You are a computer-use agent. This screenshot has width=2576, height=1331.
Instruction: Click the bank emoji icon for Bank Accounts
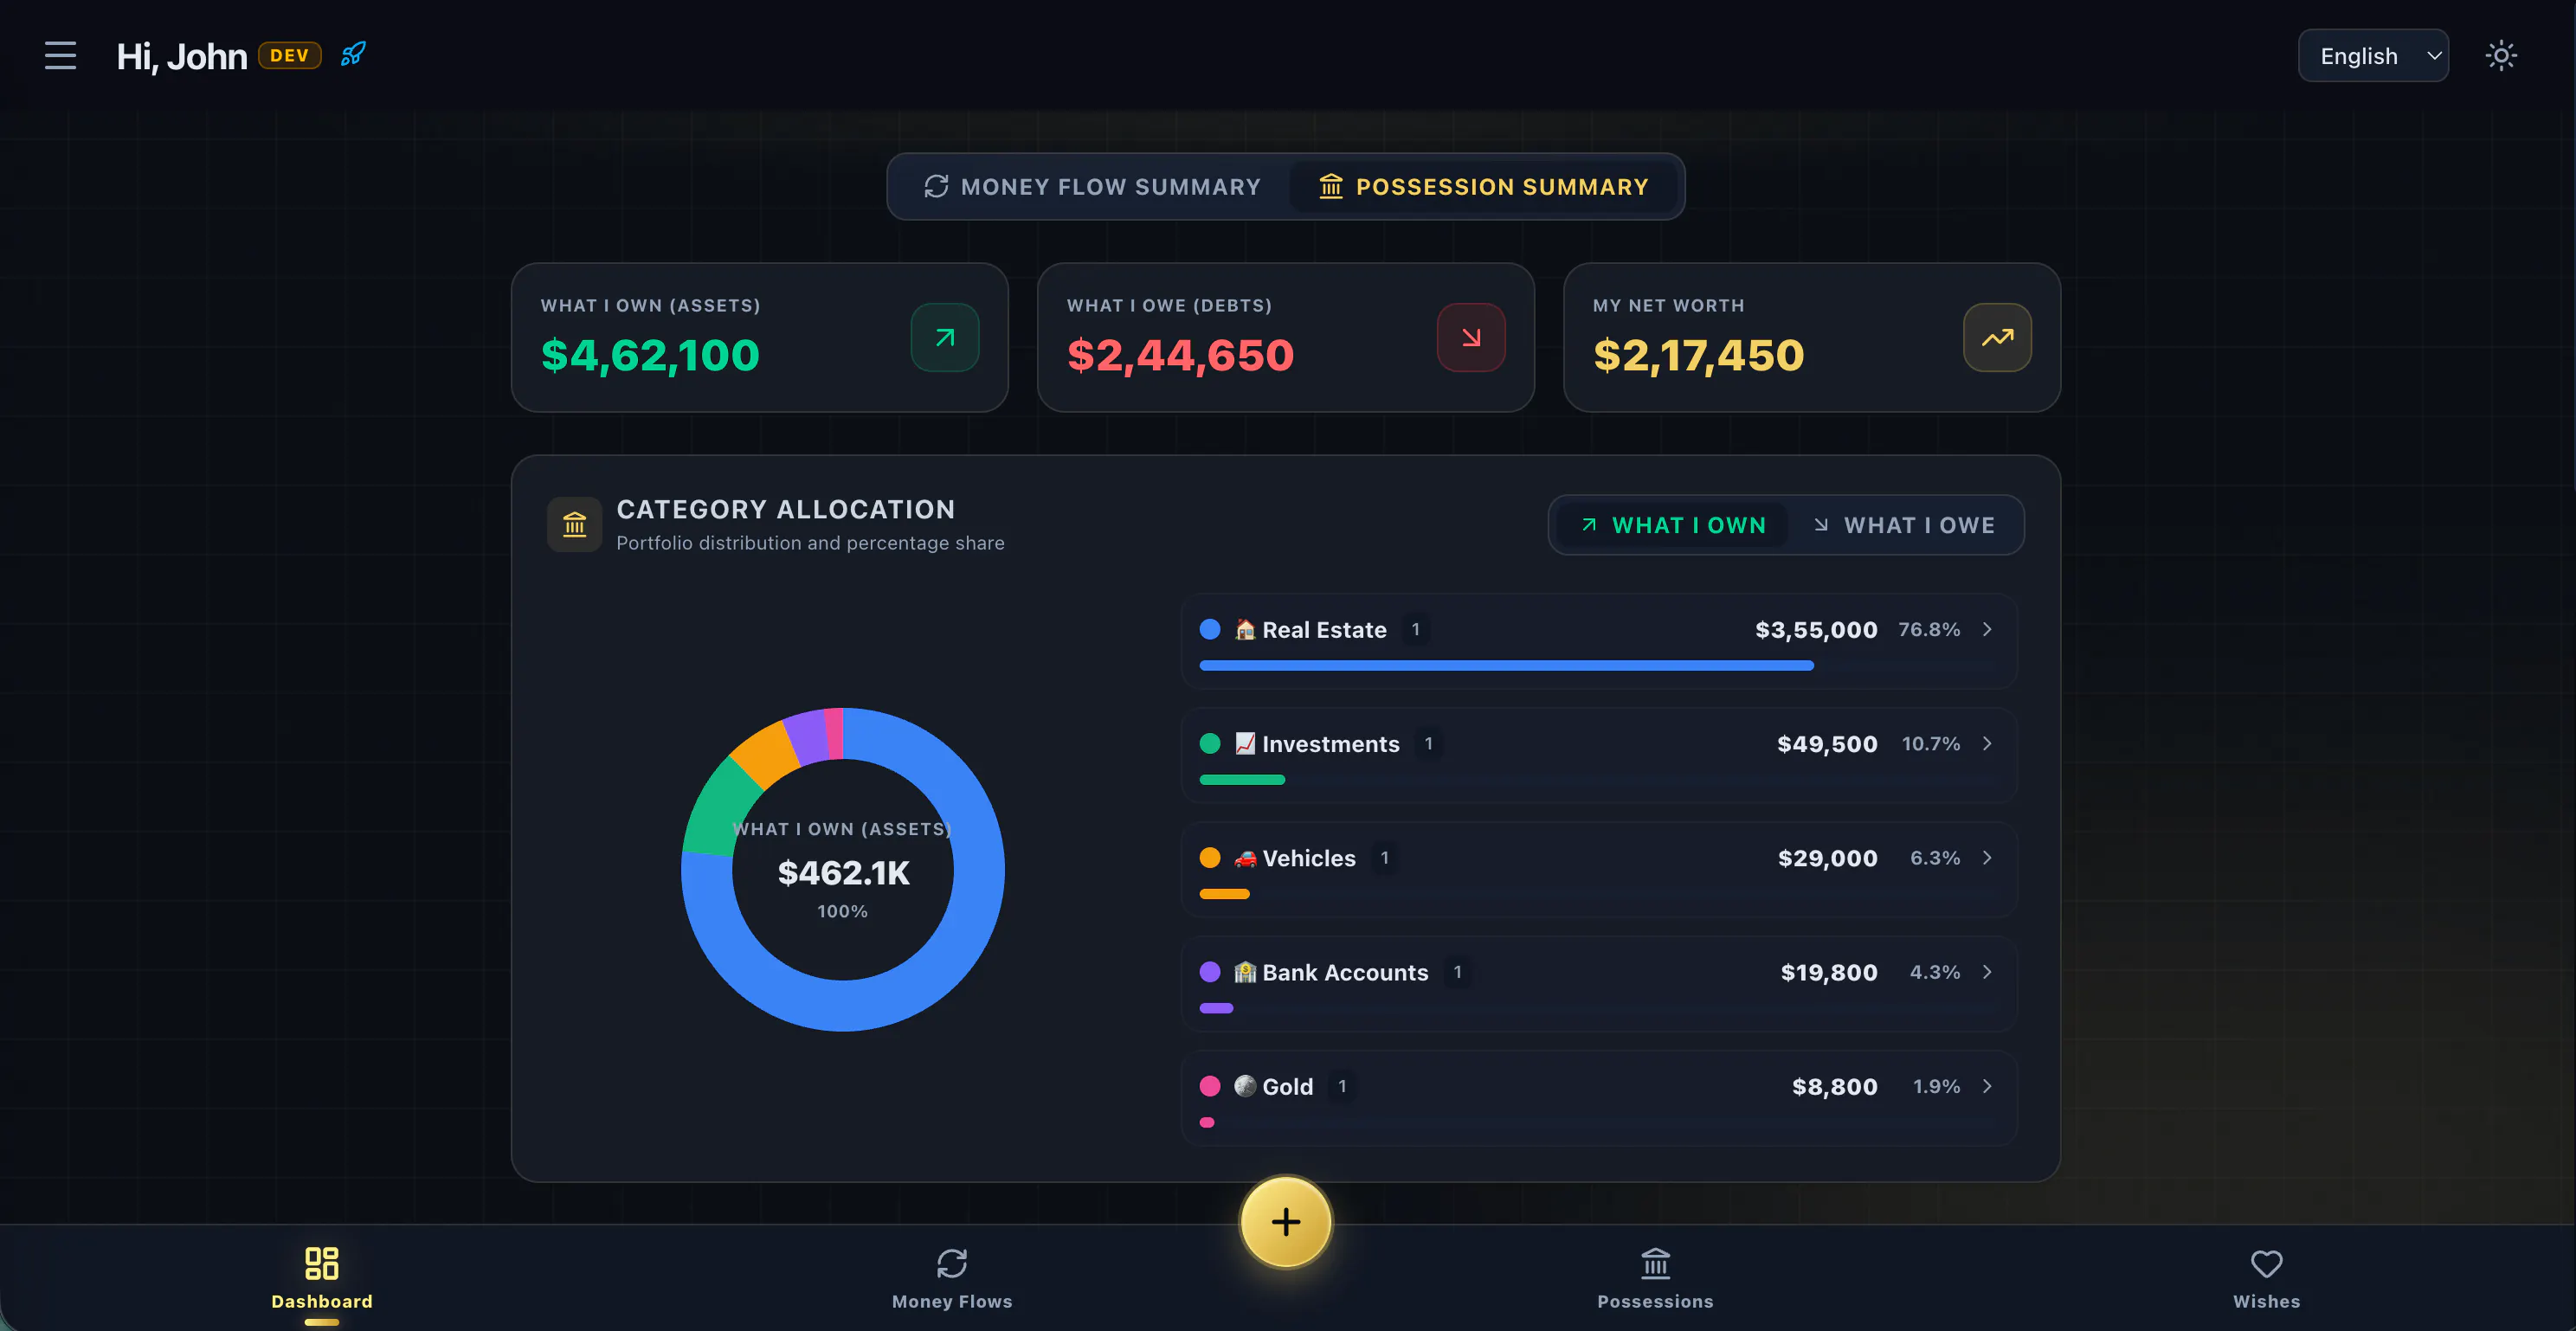1244,971
